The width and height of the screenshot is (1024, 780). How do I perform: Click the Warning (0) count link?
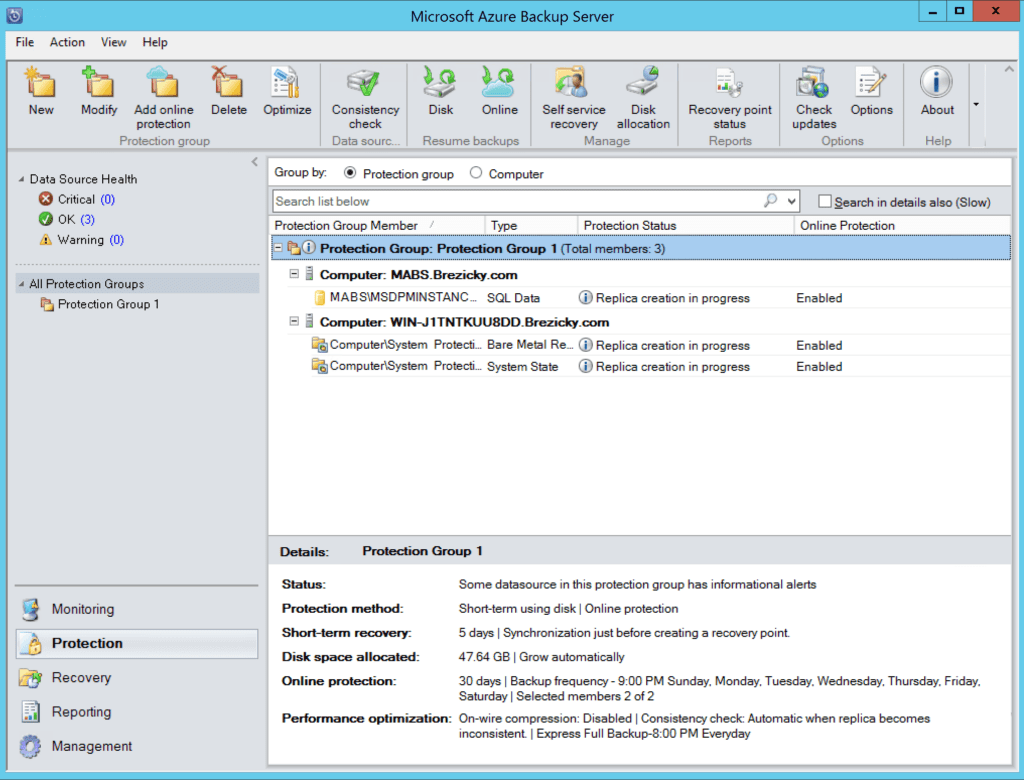click(117, 240)
